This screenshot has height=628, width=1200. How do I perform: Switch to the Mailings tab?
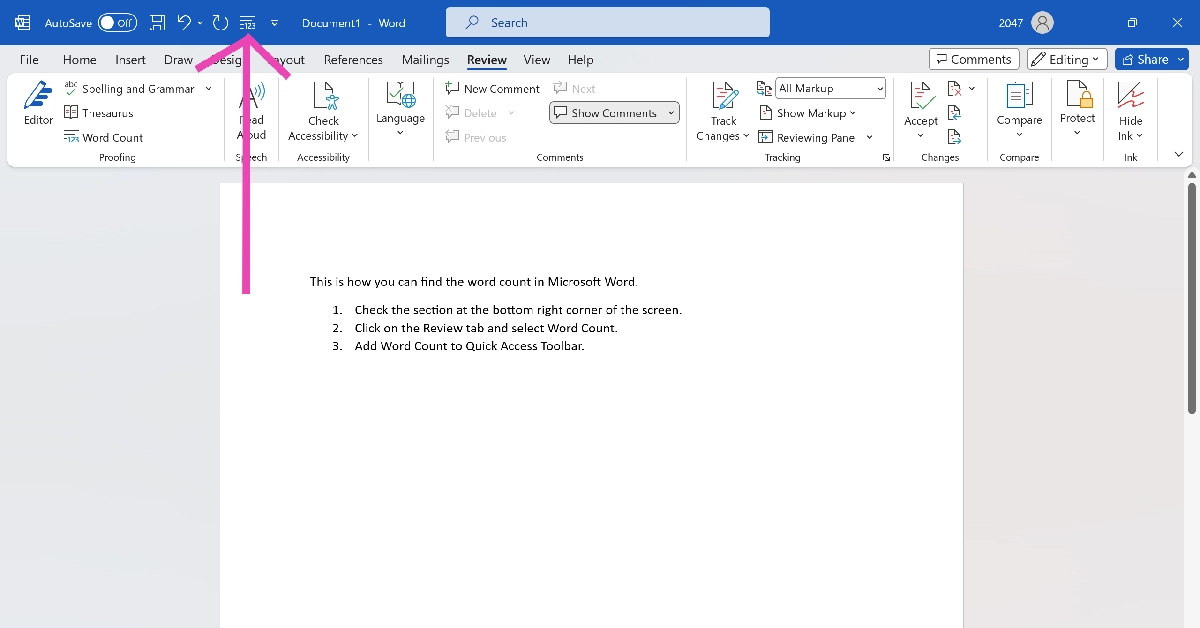[x=425, y=60]
